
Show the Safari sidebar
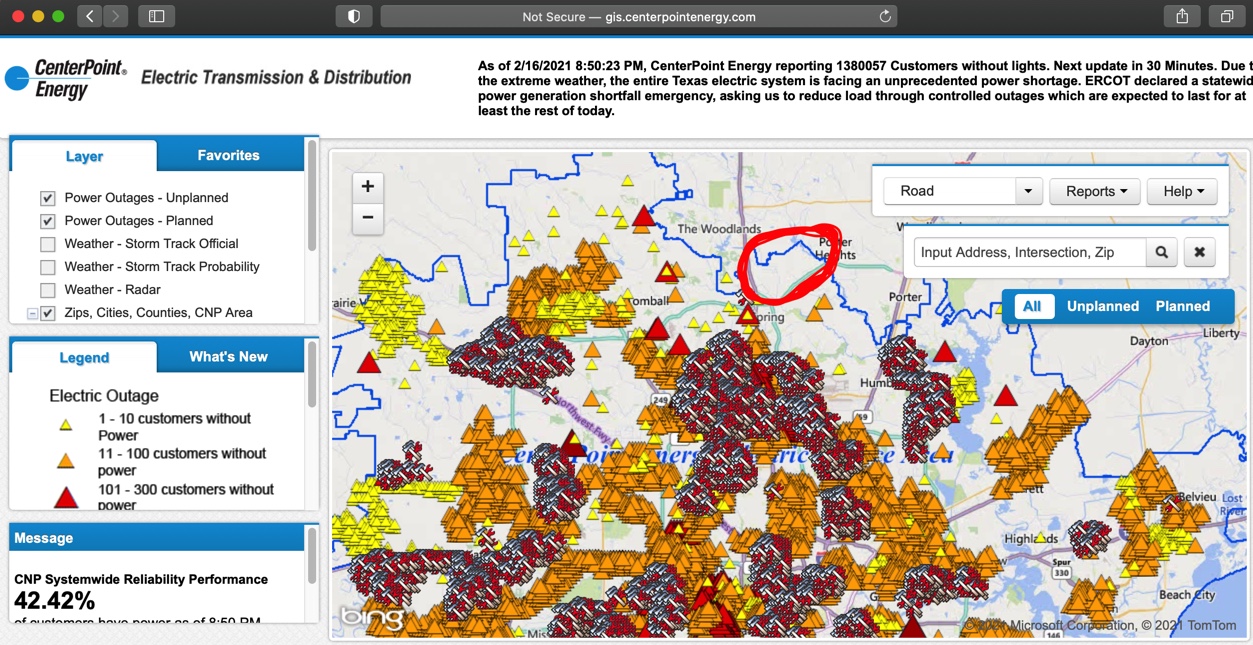pos(157,17)
